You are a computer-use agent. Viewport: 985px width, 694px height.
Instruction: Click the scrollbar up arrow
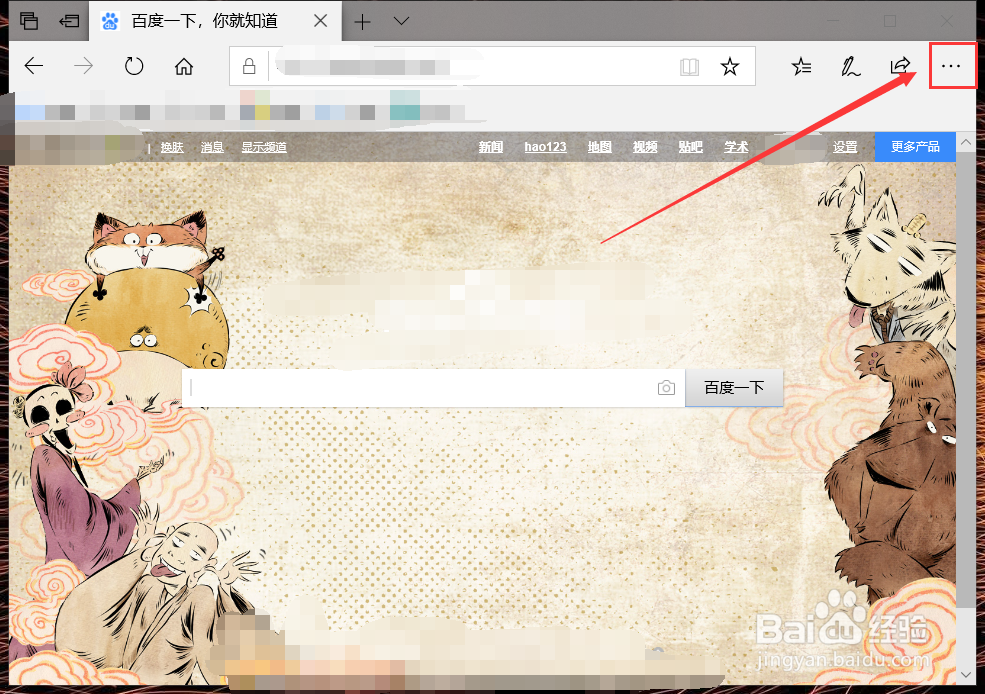coord(966,142)
